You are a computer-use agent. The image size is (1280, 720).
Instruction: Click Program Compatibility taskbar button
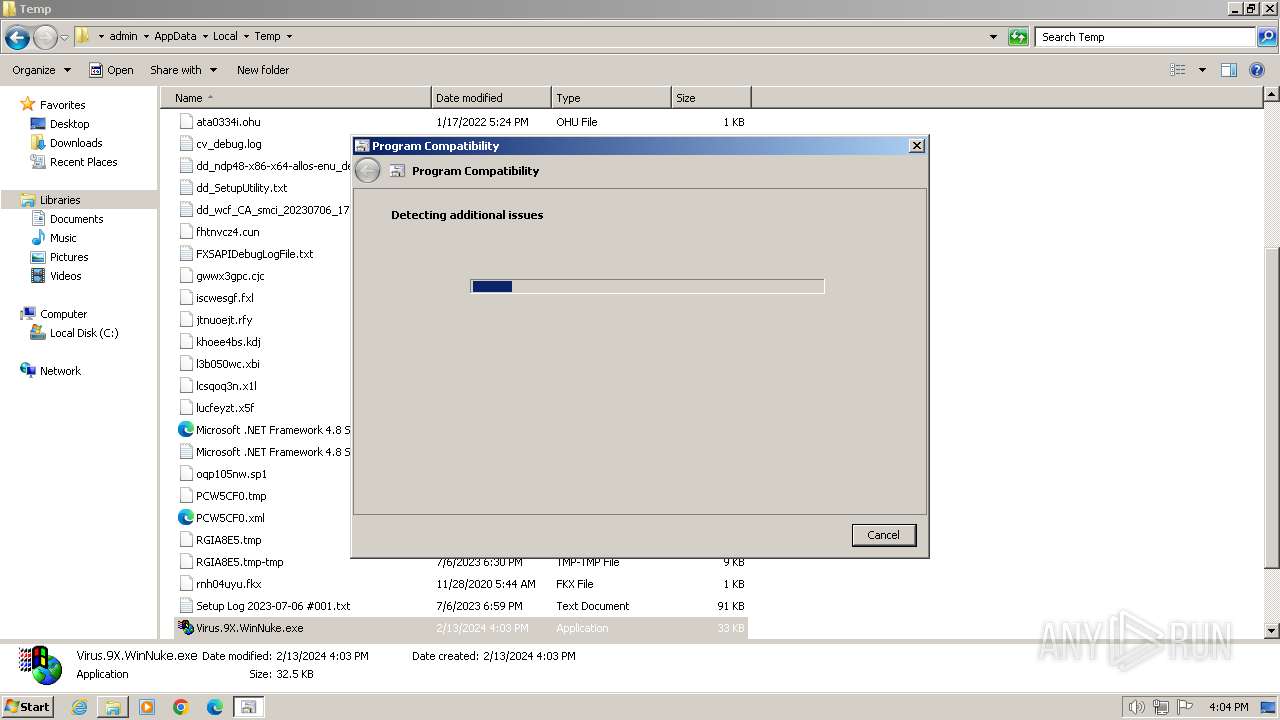coord(248,707)
